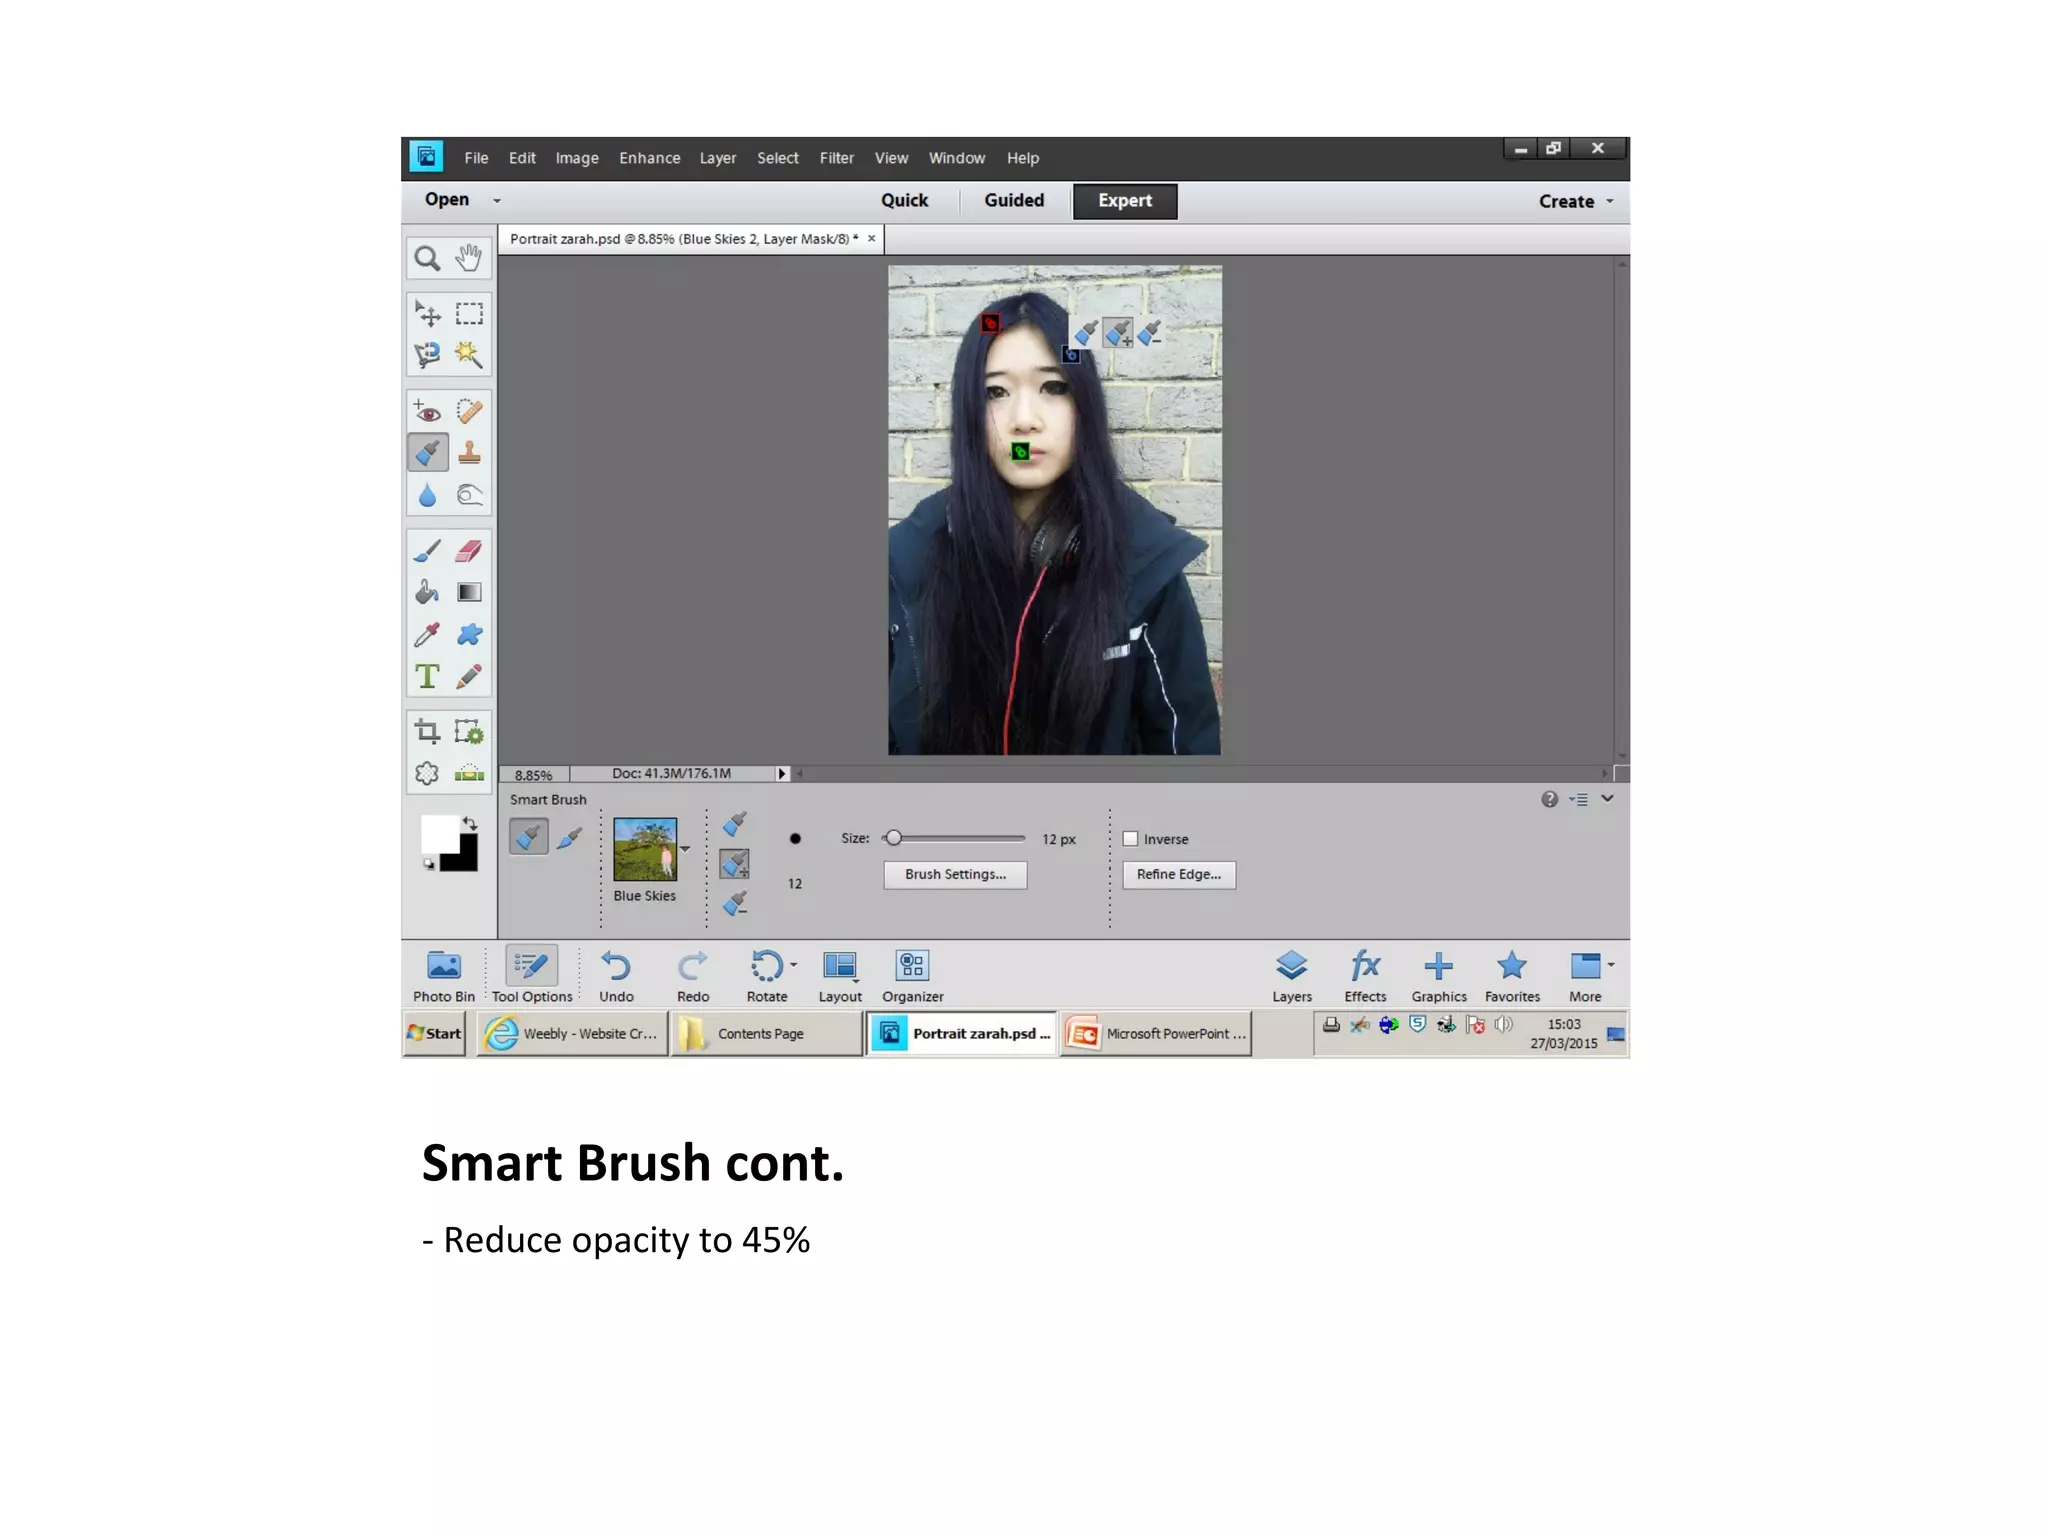
Task: Select the Crop tool
Action: pos(427,731)
